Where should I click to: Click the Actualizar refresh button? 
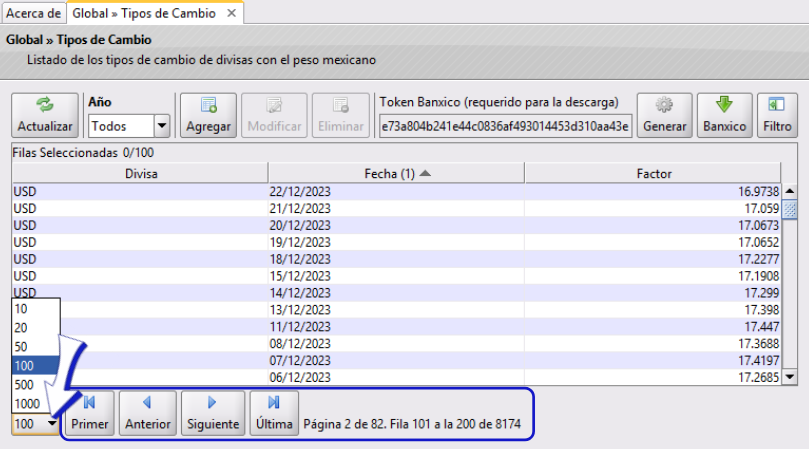coord(45,115)
